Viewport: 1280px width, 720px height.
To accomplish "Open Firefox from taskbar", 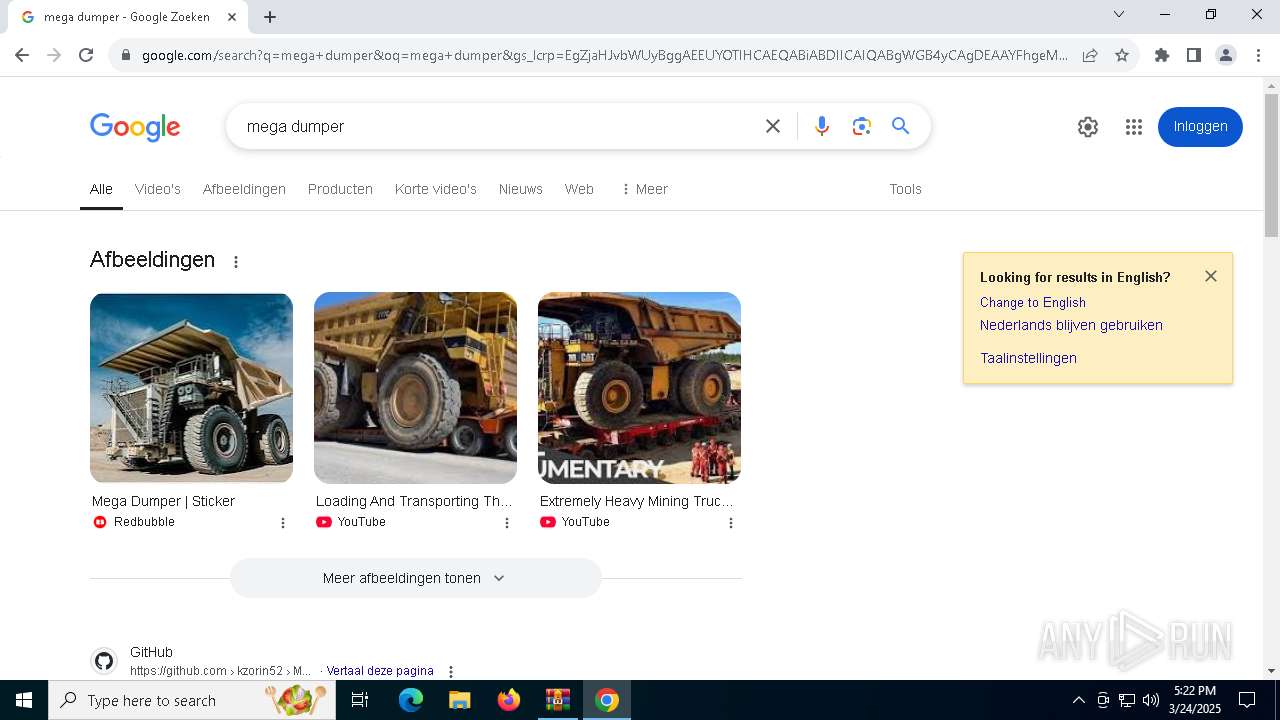I will coord(509,700).
